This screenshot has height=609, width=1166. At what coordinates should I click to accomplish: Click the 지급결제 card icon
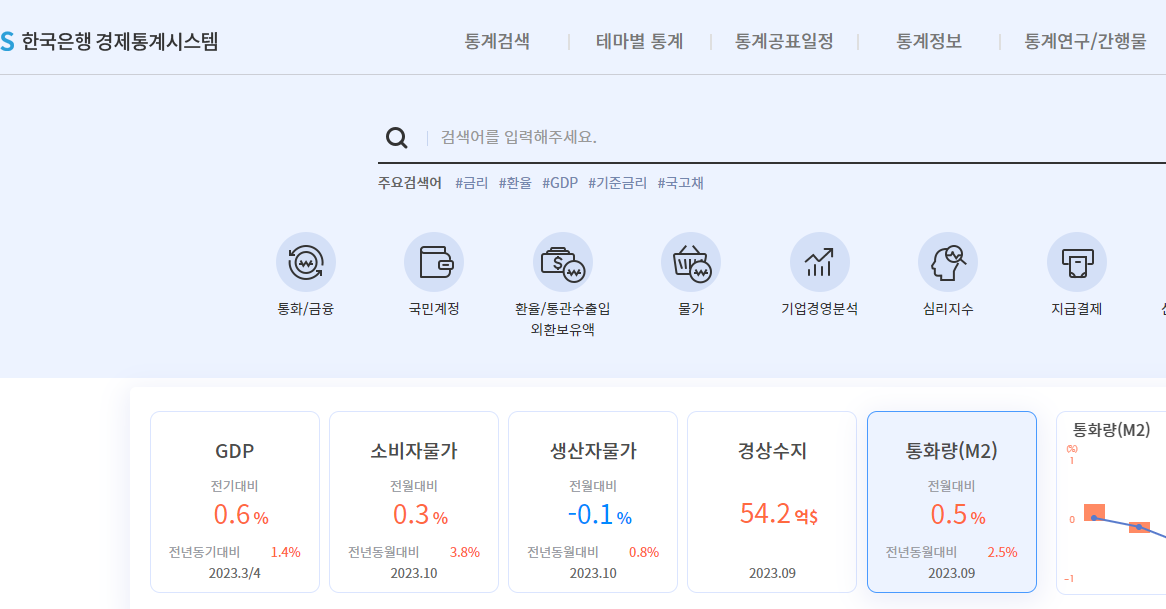coord(1076,261)
